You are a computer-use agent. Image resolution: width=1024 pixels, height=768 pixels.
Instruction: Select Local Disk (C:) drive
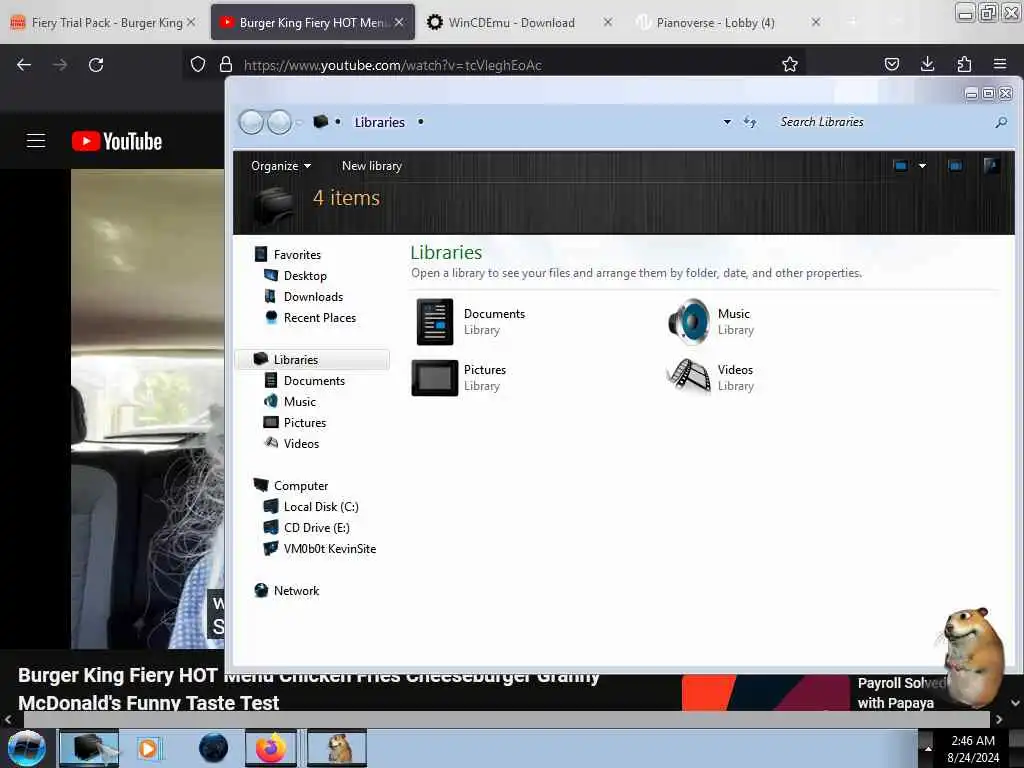pyautogui.click(x=311, y=506)
